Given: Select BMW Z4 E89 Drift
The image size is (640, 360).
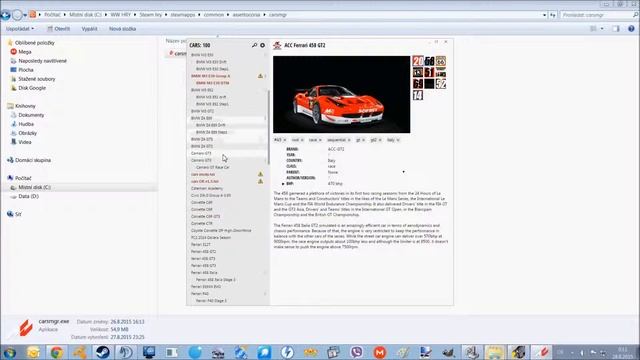Looking at the screenshot, I should pos(211,125).
